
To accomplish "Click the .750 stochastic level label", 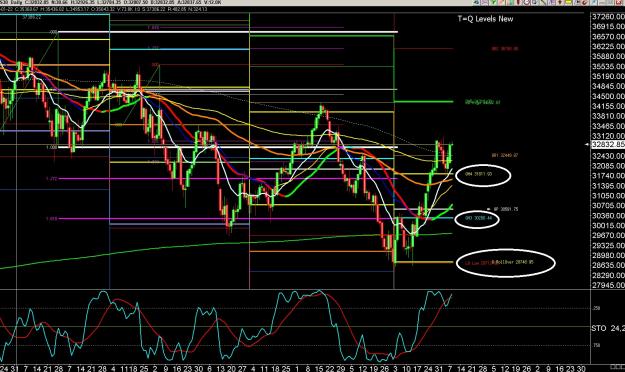I will (596, 345).
